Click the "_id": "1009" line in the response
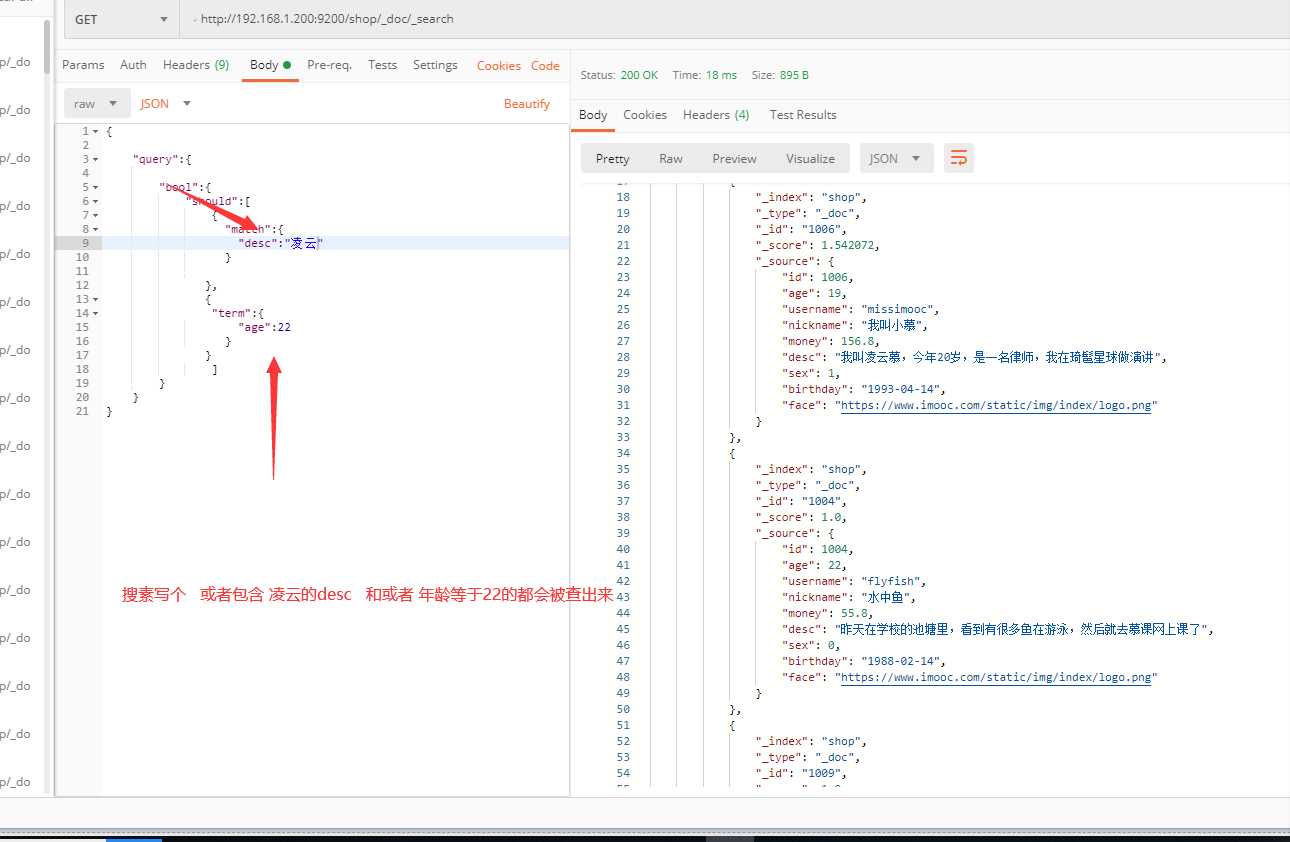1290x842 pixels. (x=801, y=773)
